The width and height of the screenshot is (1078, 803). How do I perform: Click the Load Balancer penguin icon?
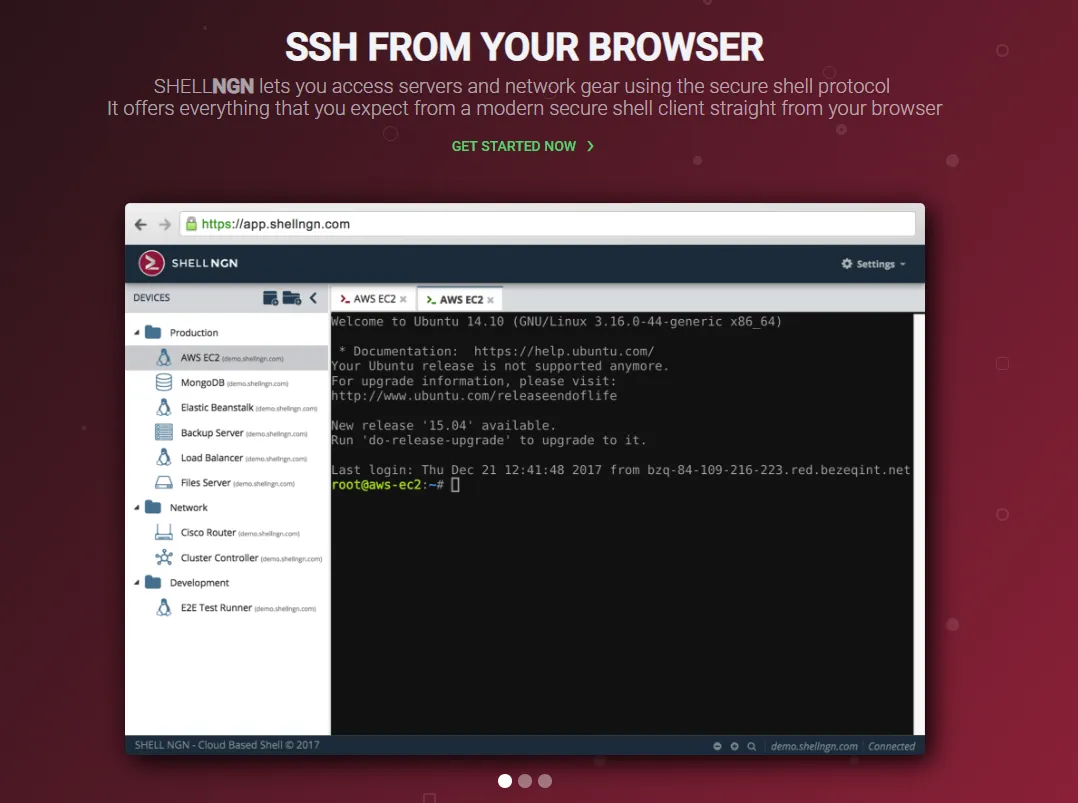click(164, 457)
